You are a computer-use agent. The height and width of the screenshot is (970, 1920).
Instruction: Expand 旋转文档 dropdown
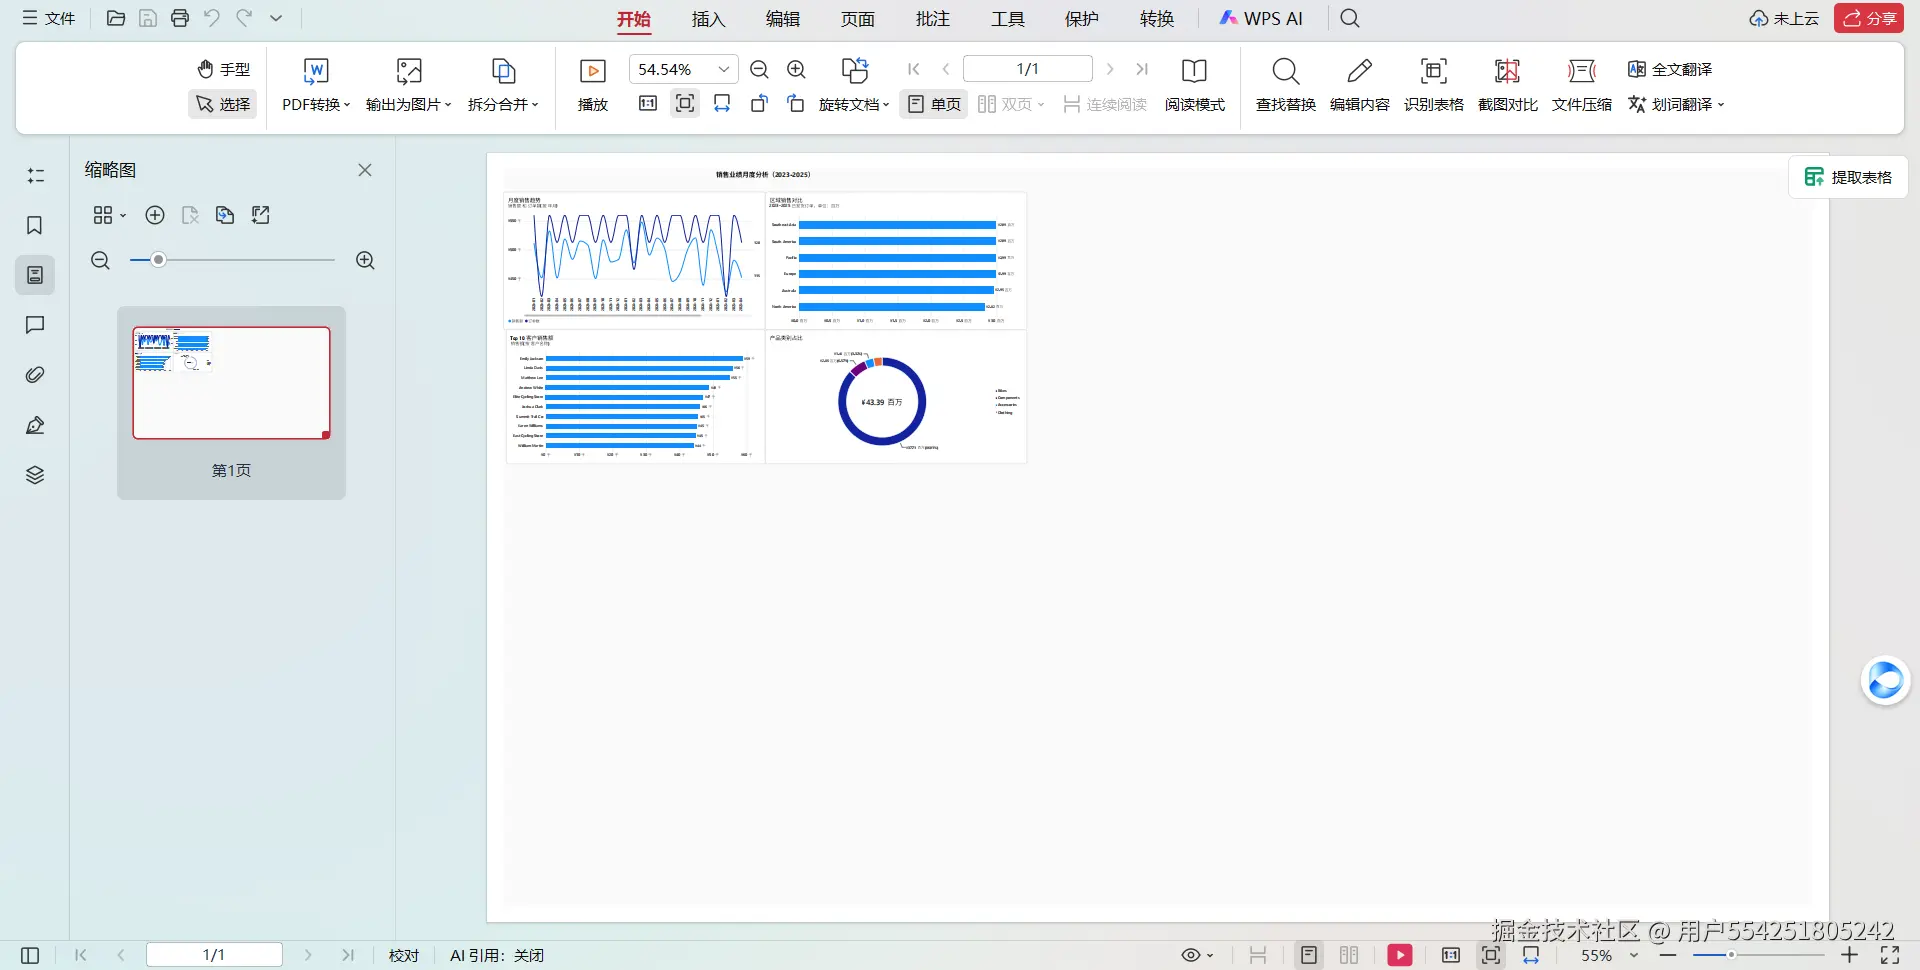tap(853, 104)
